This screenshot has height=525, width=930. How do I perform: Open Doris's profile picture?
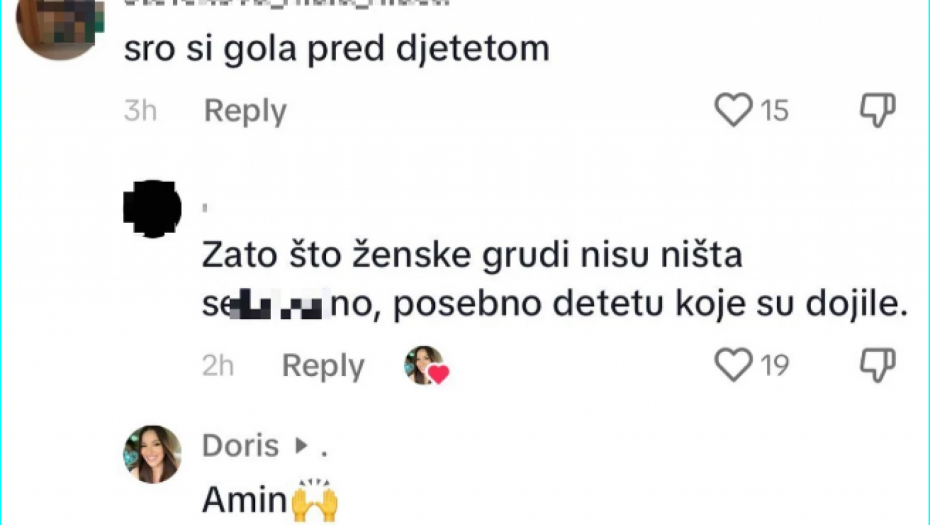tap(152, 454)
